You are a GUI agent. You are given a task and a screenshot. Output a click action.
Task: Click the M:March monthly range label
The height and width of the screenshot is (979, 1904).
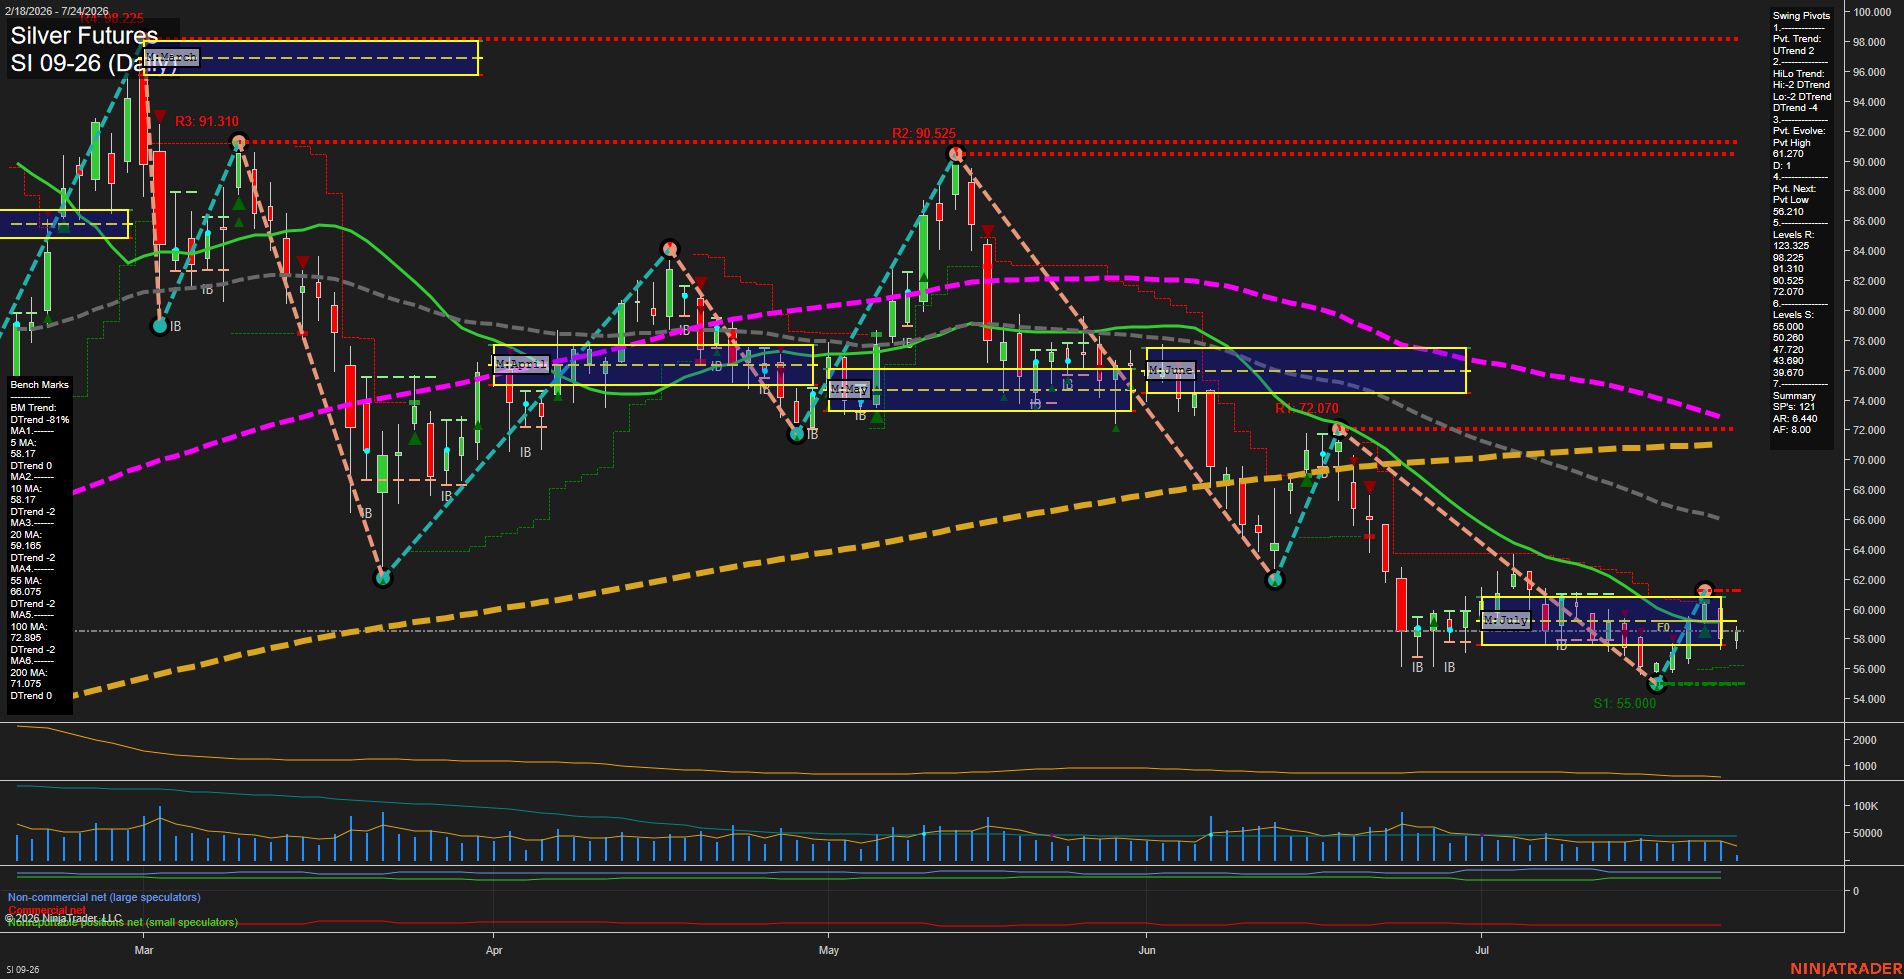pyautogui.click(x=172, y=58)
